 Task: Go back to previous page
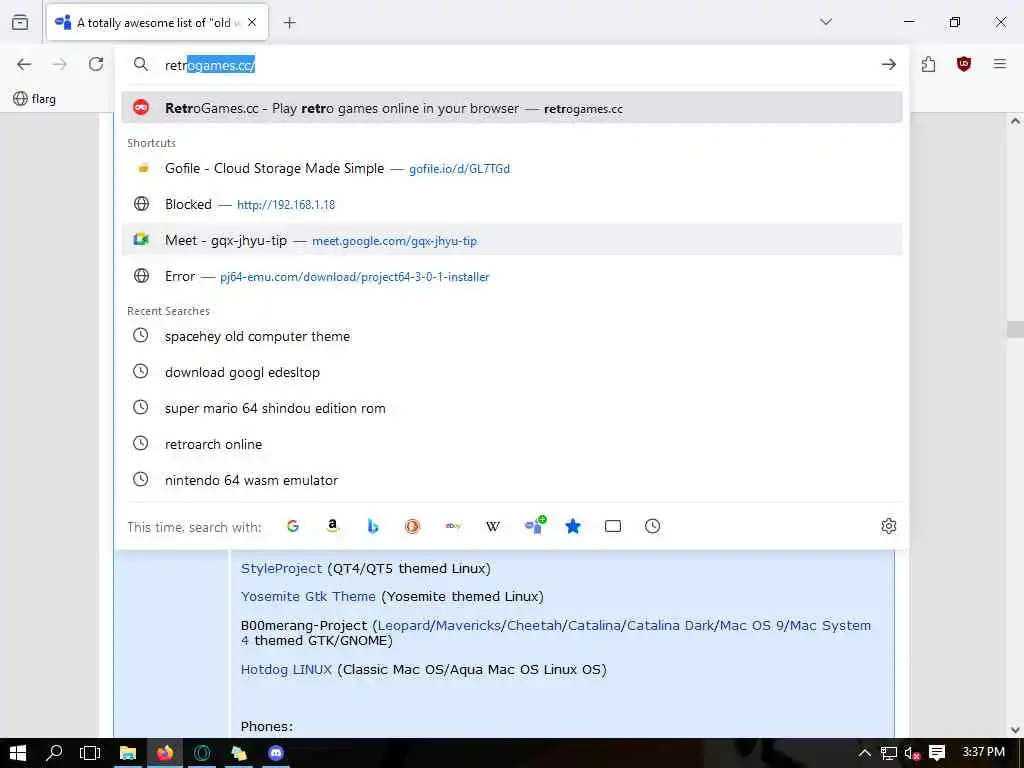tap(24, 64)
